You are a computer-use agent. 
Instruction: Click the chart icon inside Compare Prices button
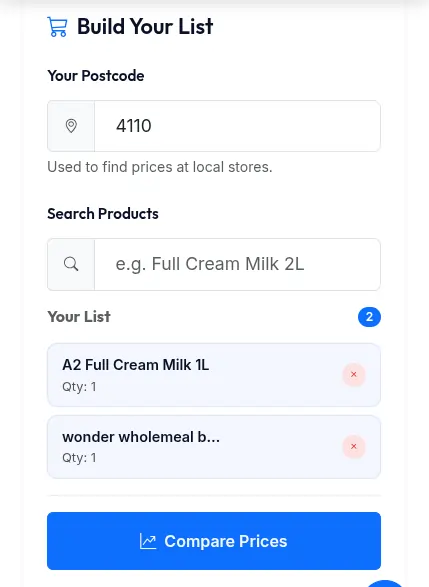[x=148, y=541]
